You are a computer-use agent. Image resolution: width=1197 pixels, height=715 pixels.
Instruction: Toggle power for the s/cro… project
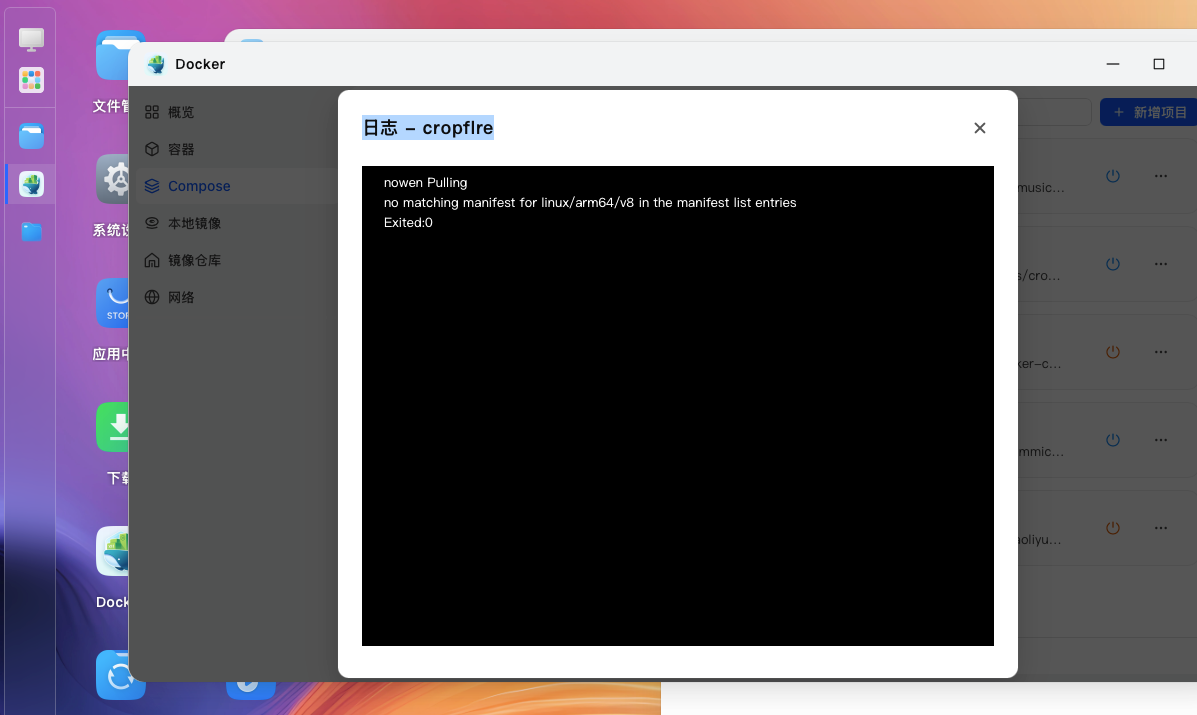1113,264
